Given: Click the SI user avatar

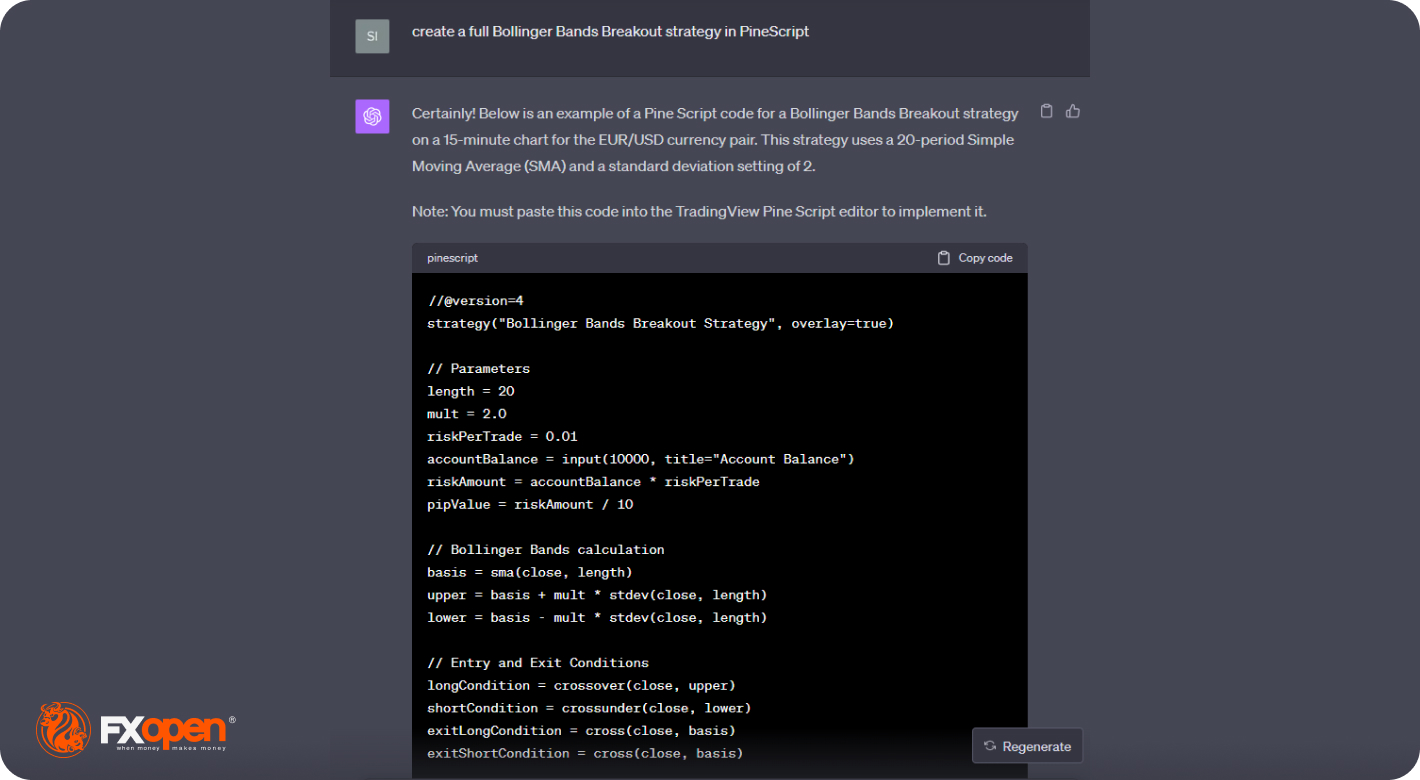Looking at the screenshot, I should (x=372, y=36).
